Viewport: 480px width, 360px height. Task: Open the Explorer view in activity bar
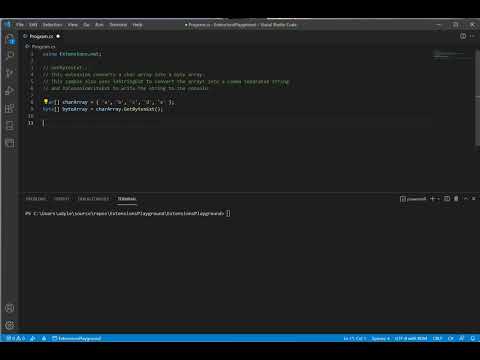click(x=10, y=39)
